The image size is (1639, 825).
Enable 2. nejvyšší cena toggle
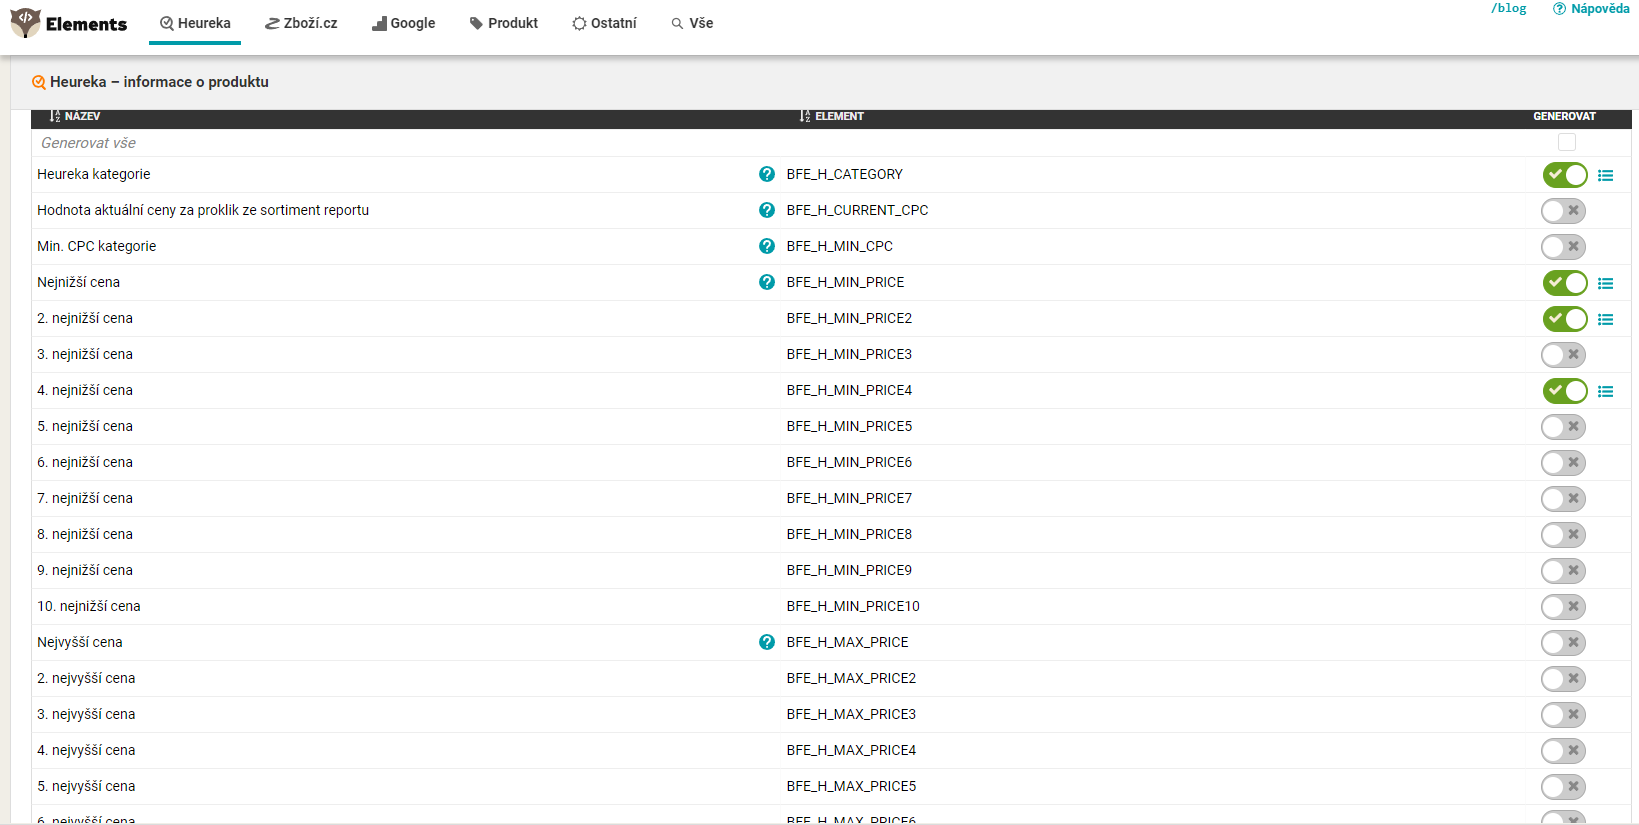1563,679
